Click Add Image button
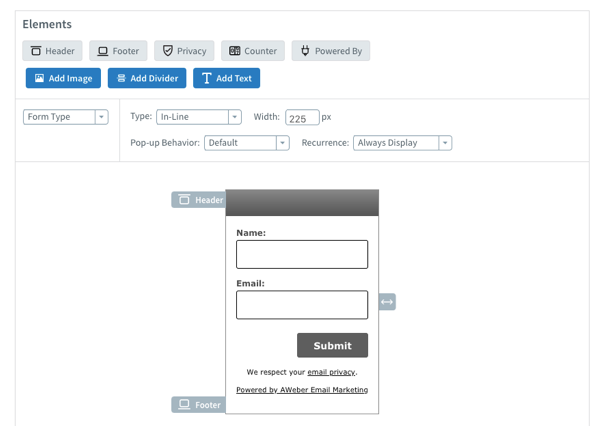 coord(63,78)
